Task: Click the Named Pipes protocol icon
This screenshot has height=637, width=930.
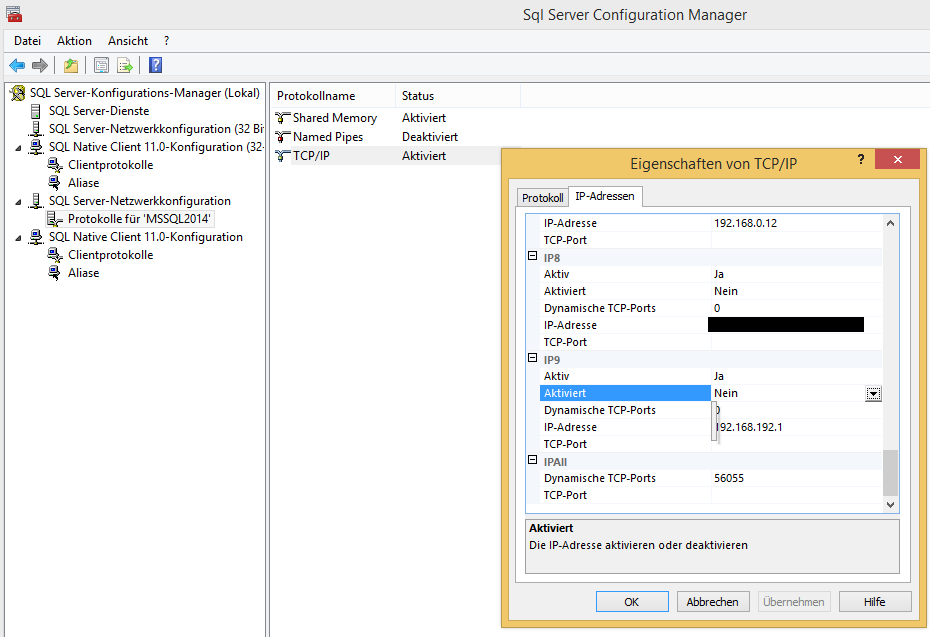Action: pyautogui.click(x=283, y=137)
